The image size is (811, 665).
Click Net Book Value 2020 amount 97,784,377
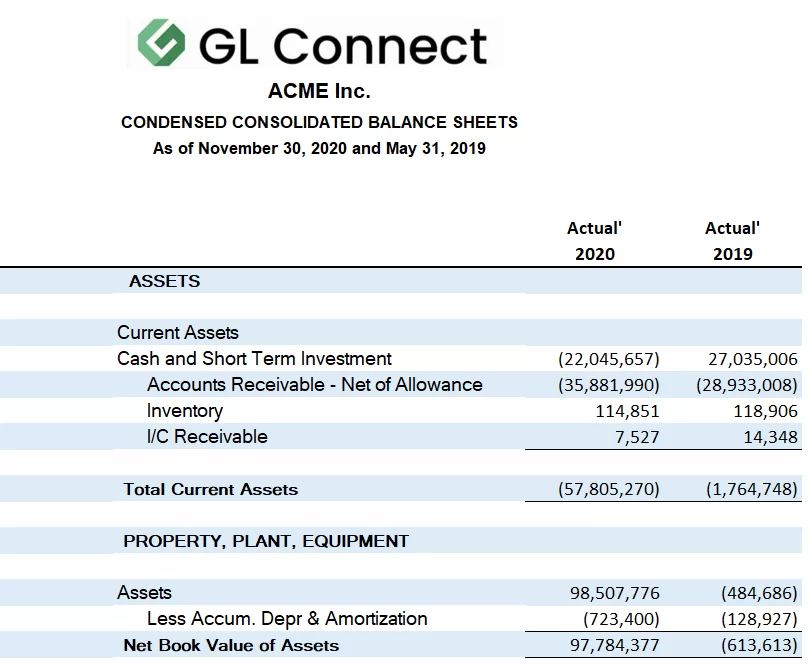pos(614,645)
